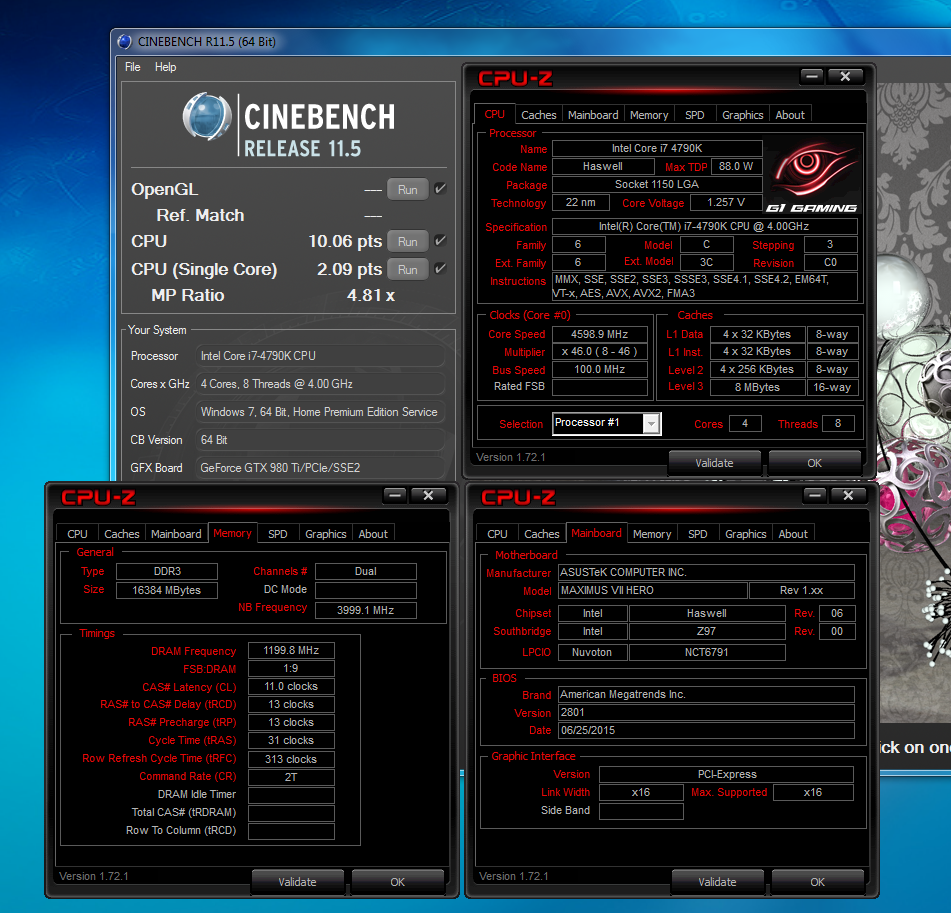The image size is (951, 913).
Task: Click the Intel Core i7 4790K name field
Action: pos(657,149)
